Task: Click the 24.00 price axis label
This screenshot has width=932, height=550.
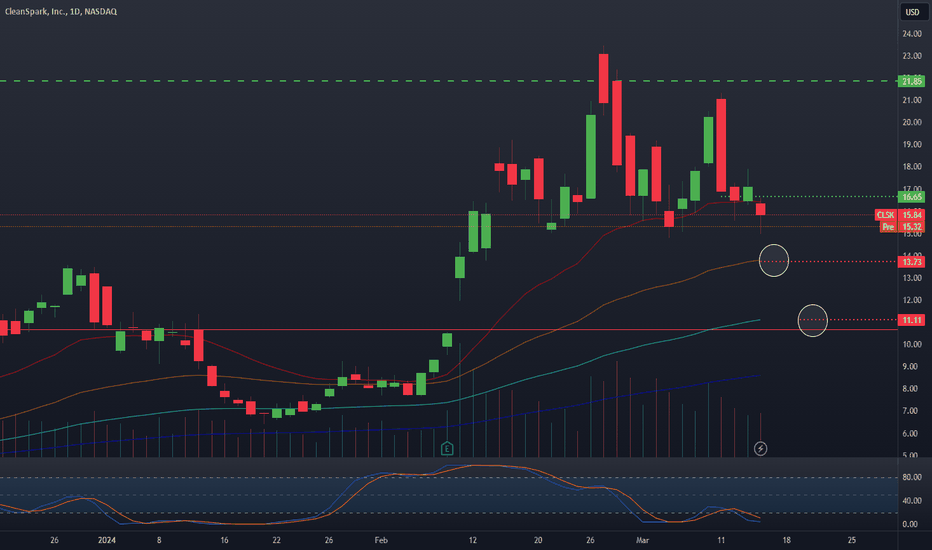Action: (x=912, y=34)
